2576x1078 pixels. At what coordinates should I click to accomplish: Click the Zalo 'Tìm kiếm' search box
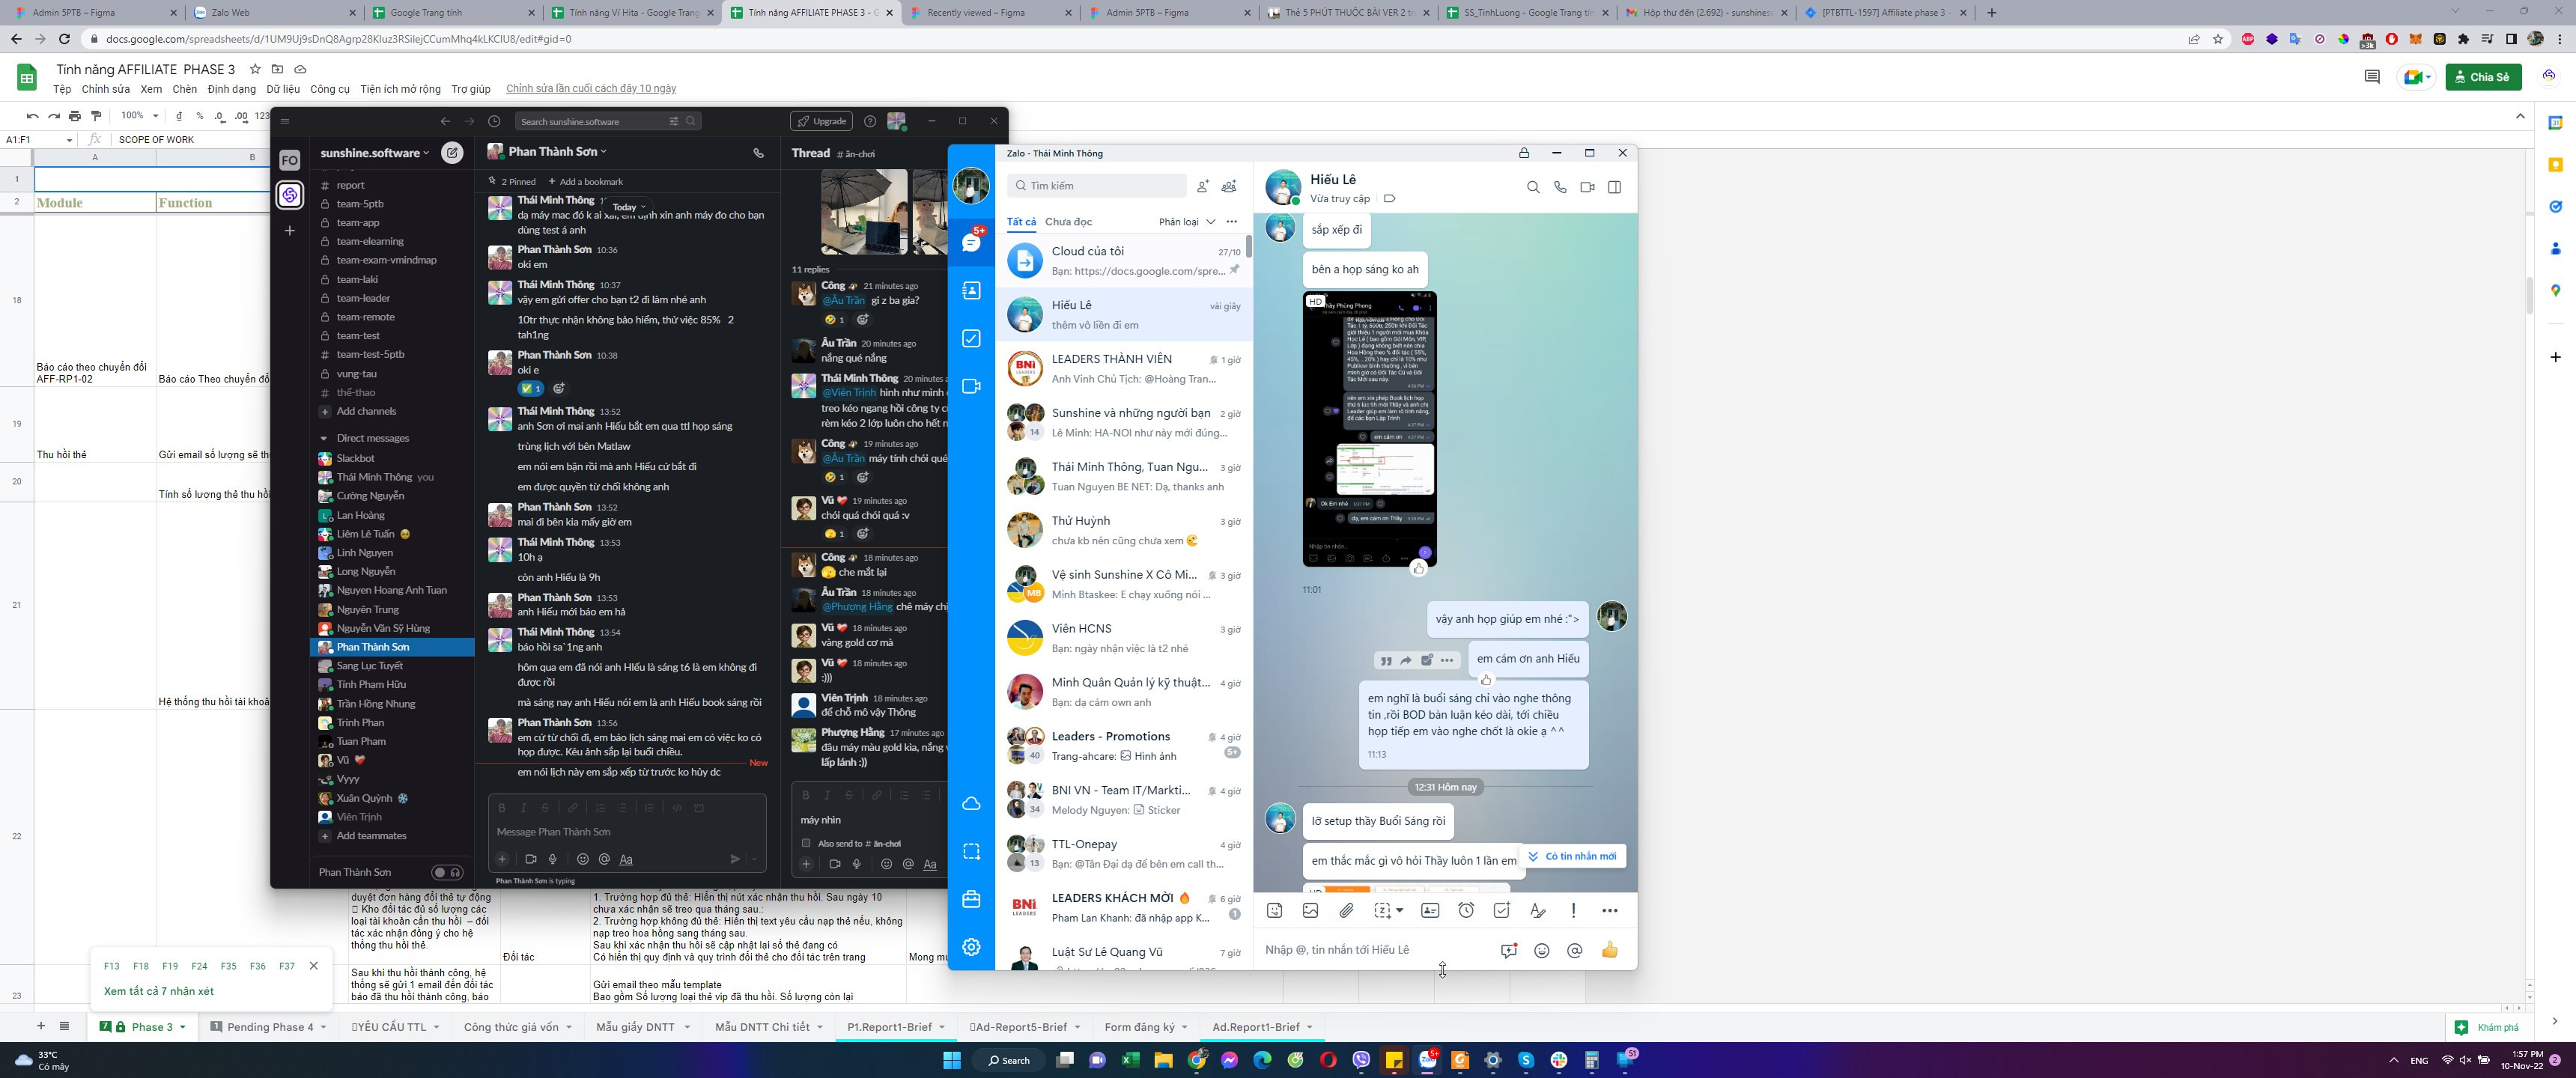click(1096, 186)
